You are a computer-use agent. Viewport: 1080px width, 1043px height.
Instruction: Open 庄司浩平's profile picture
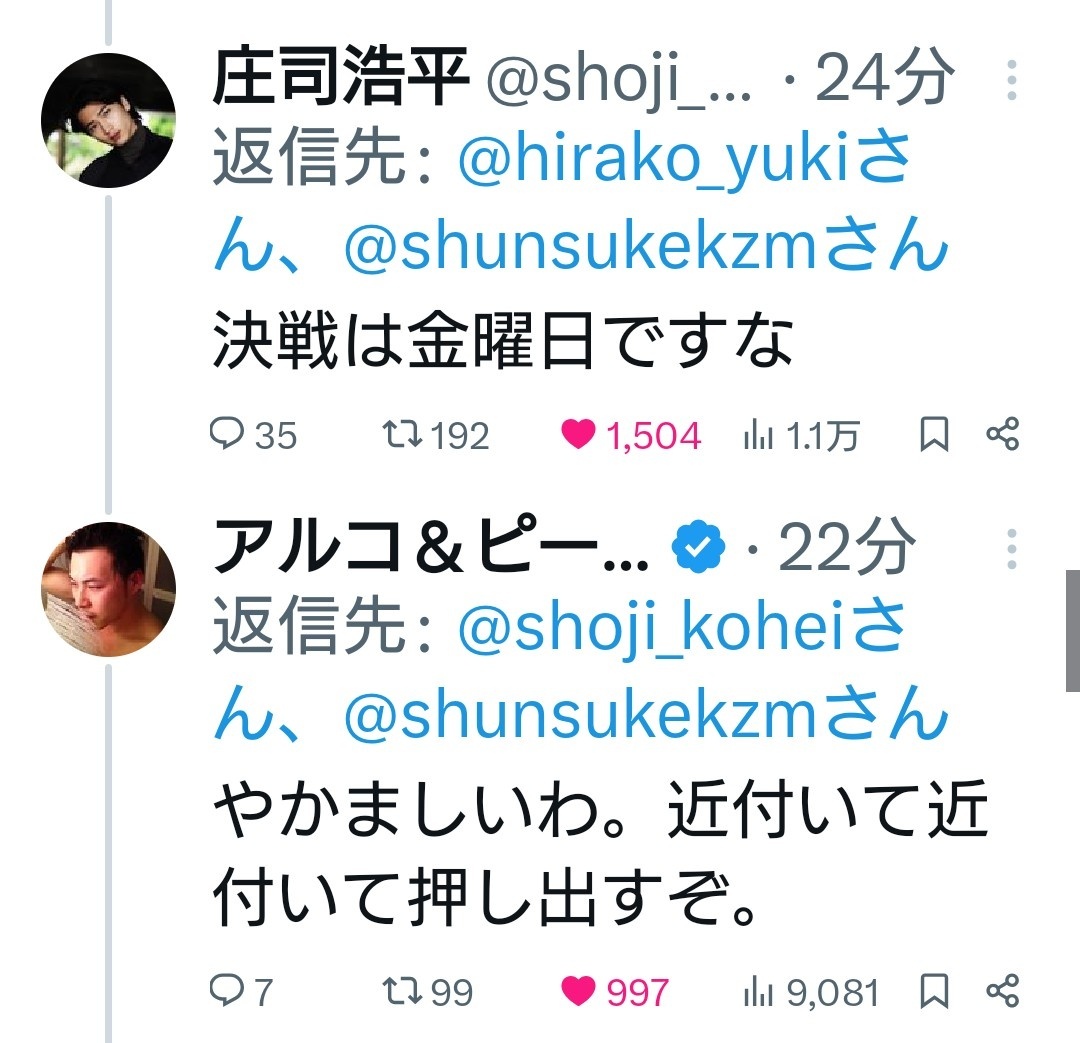(x=108, y=121)
